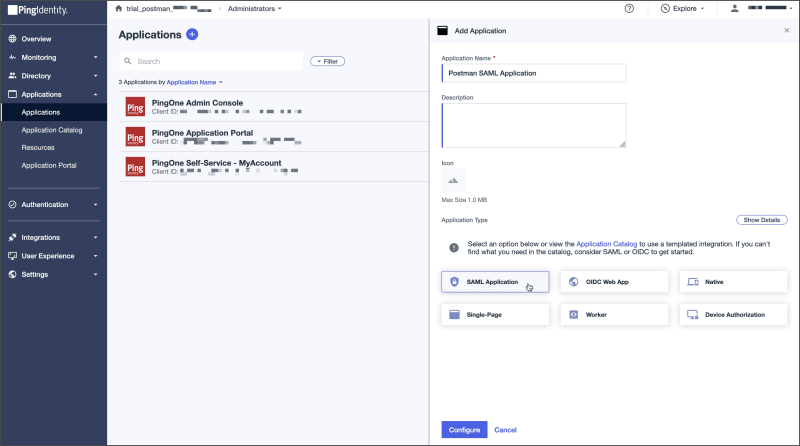This screenshot has width=800, height=446.
Task: Select the OIDC Web App type card
Action: tap(614, 282)
